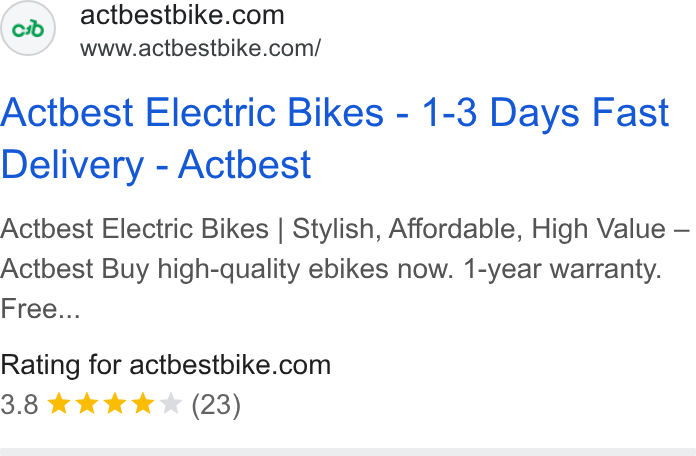Click the 3.8 rating score
Image resolution: width=696 pixels, height=456 pixels.
pos(19,404)
